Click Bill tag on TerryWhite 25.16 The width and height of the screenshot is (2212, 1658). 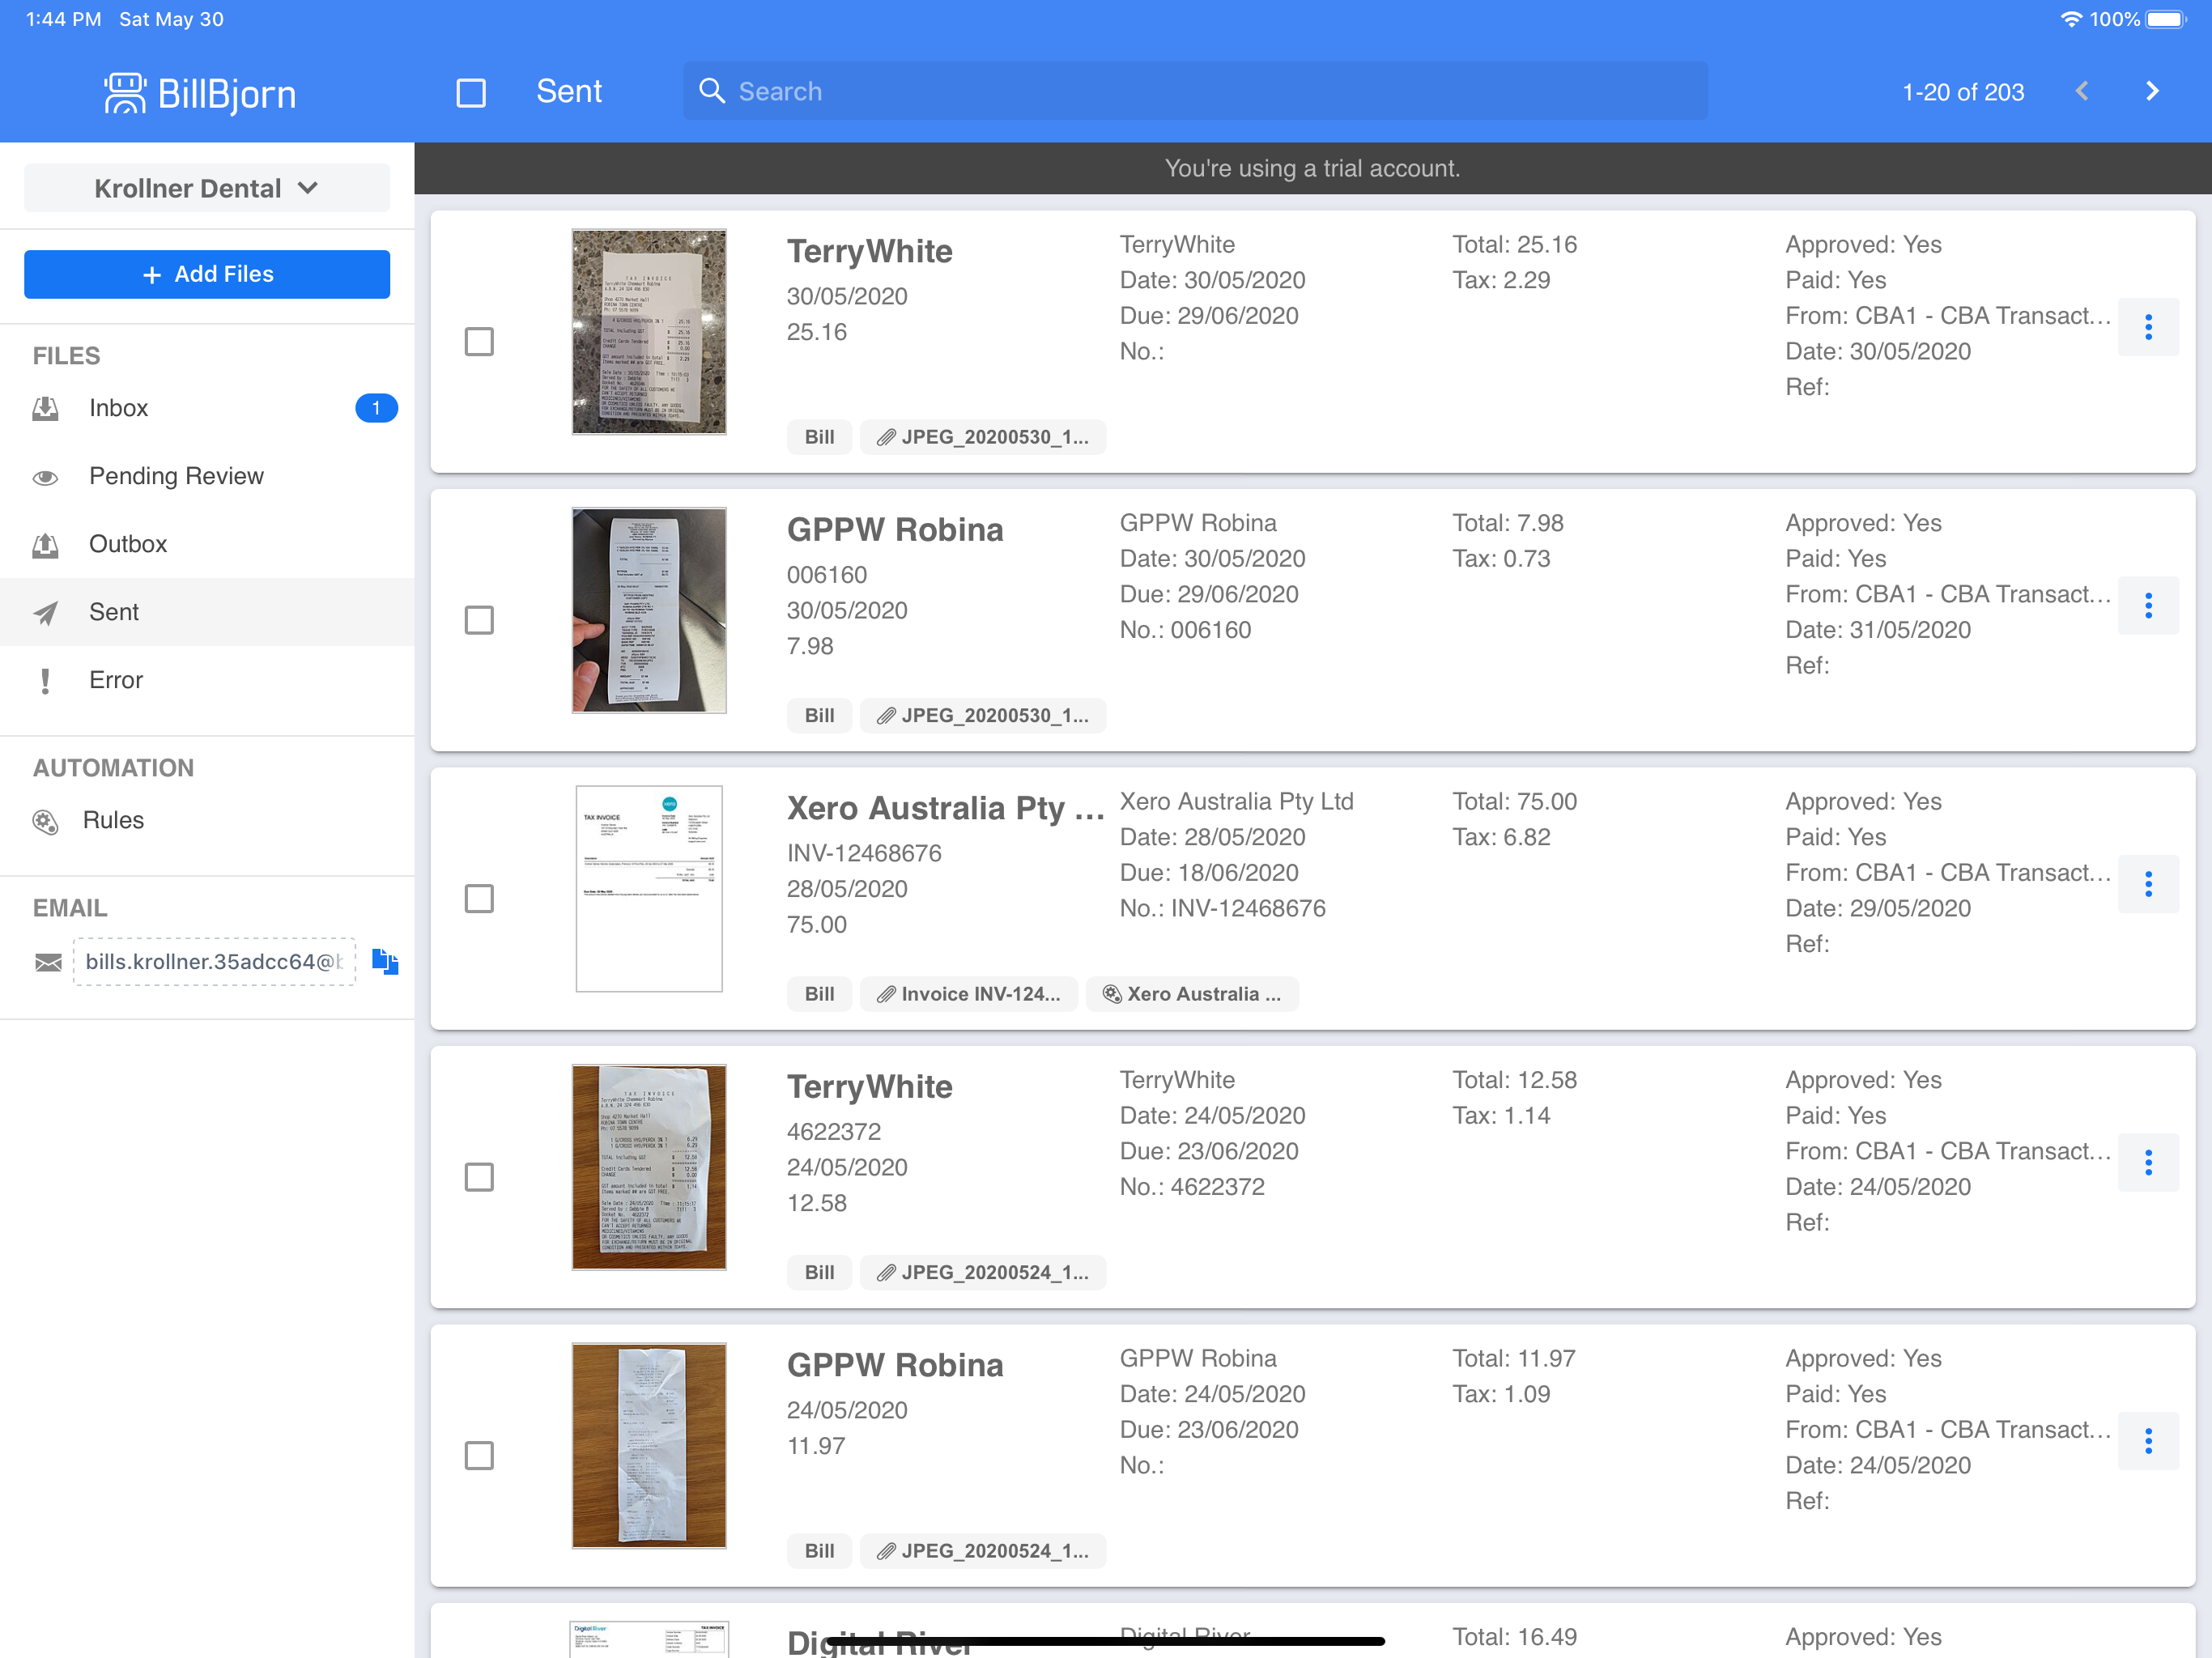pos(819,437)
